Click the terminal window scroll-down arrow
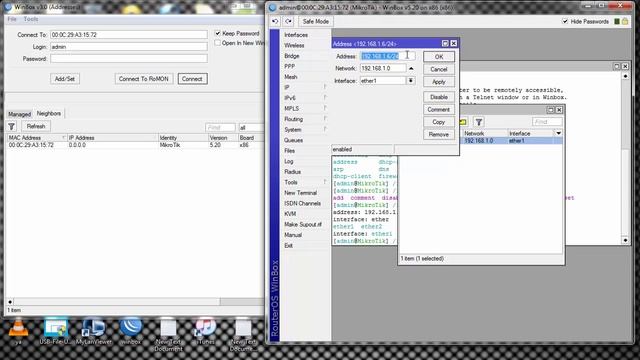This screenshot has height=360, width=640. (625, 240)
